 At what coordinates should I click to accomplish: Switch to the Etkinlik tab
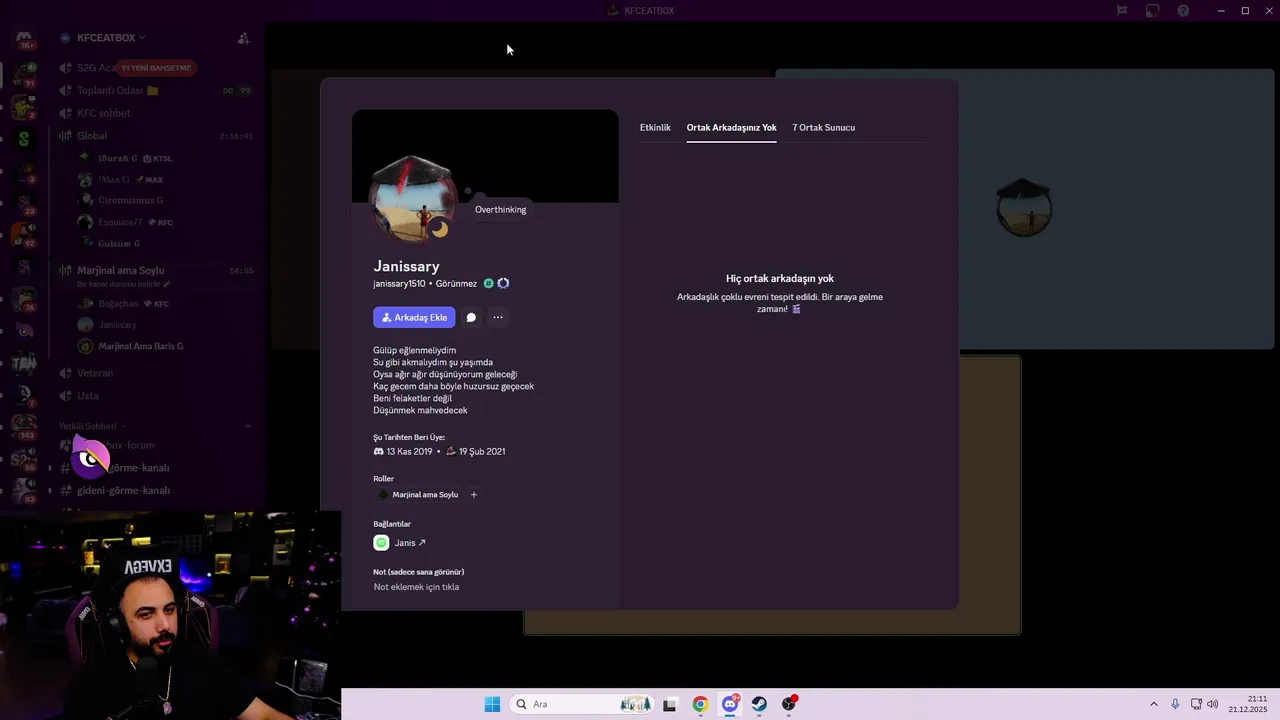click(x=655, y=127)
